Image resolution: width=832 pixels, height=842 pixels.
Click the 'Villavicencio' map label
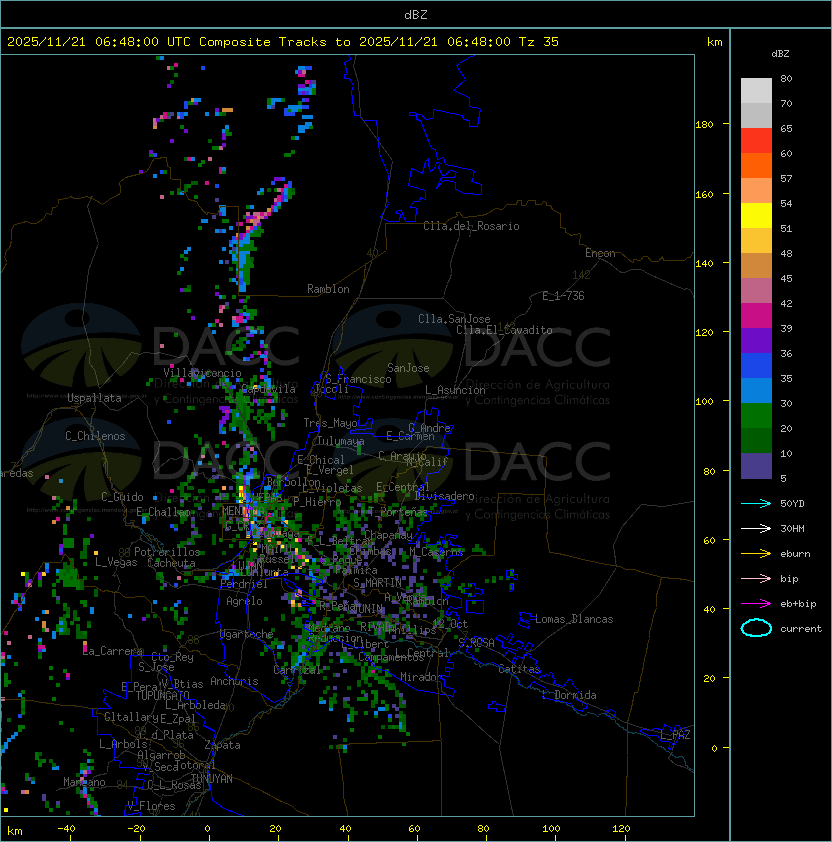point(202,373)
